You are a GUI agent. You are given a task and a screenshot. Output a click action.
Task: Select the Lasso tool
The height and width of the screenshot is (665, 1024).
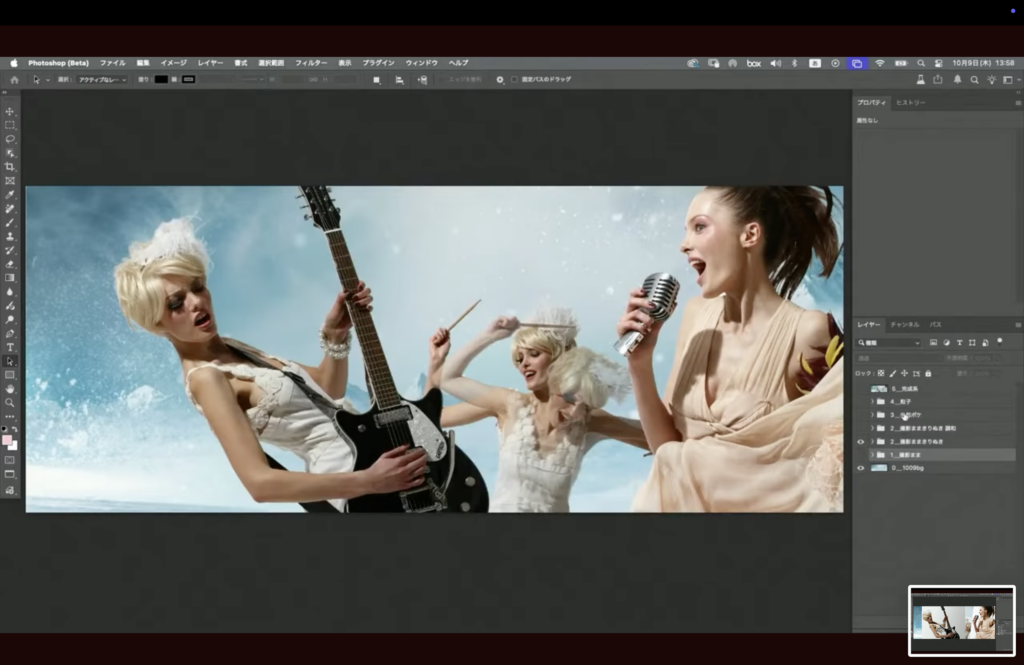10,139
